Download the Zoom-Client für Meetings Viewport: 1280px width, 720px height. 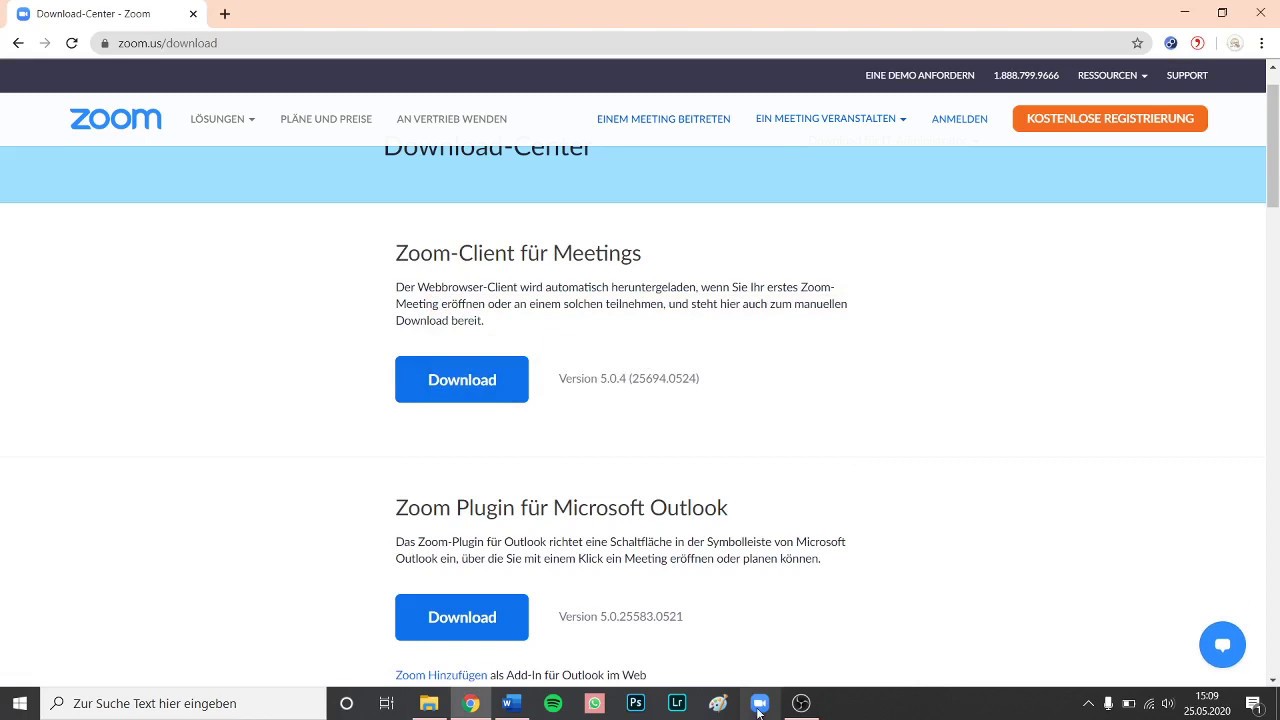(x=462, y=379)
